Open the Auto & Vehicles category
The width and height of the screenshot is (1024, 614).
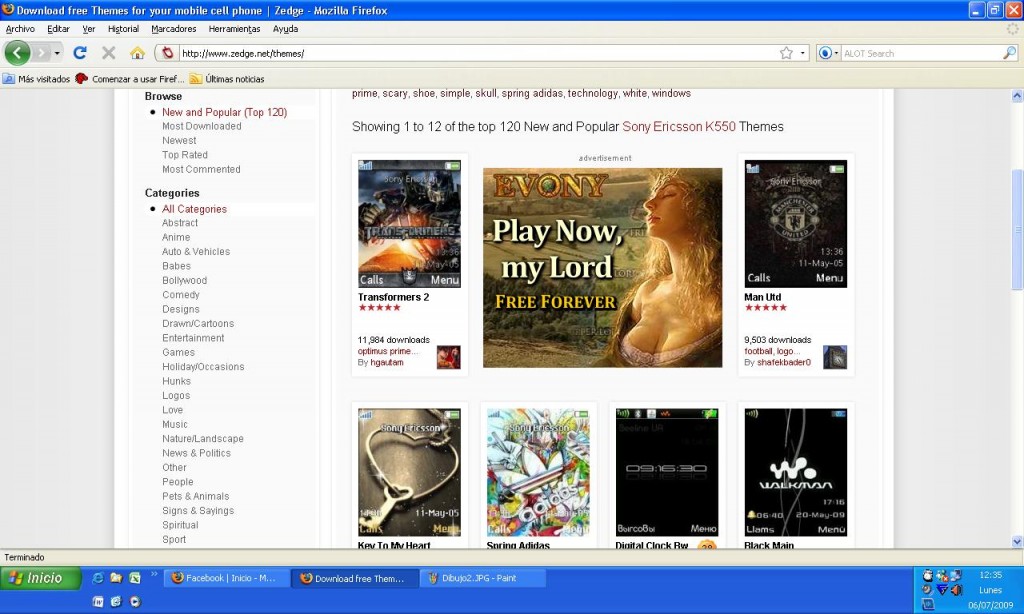(196, 251)
